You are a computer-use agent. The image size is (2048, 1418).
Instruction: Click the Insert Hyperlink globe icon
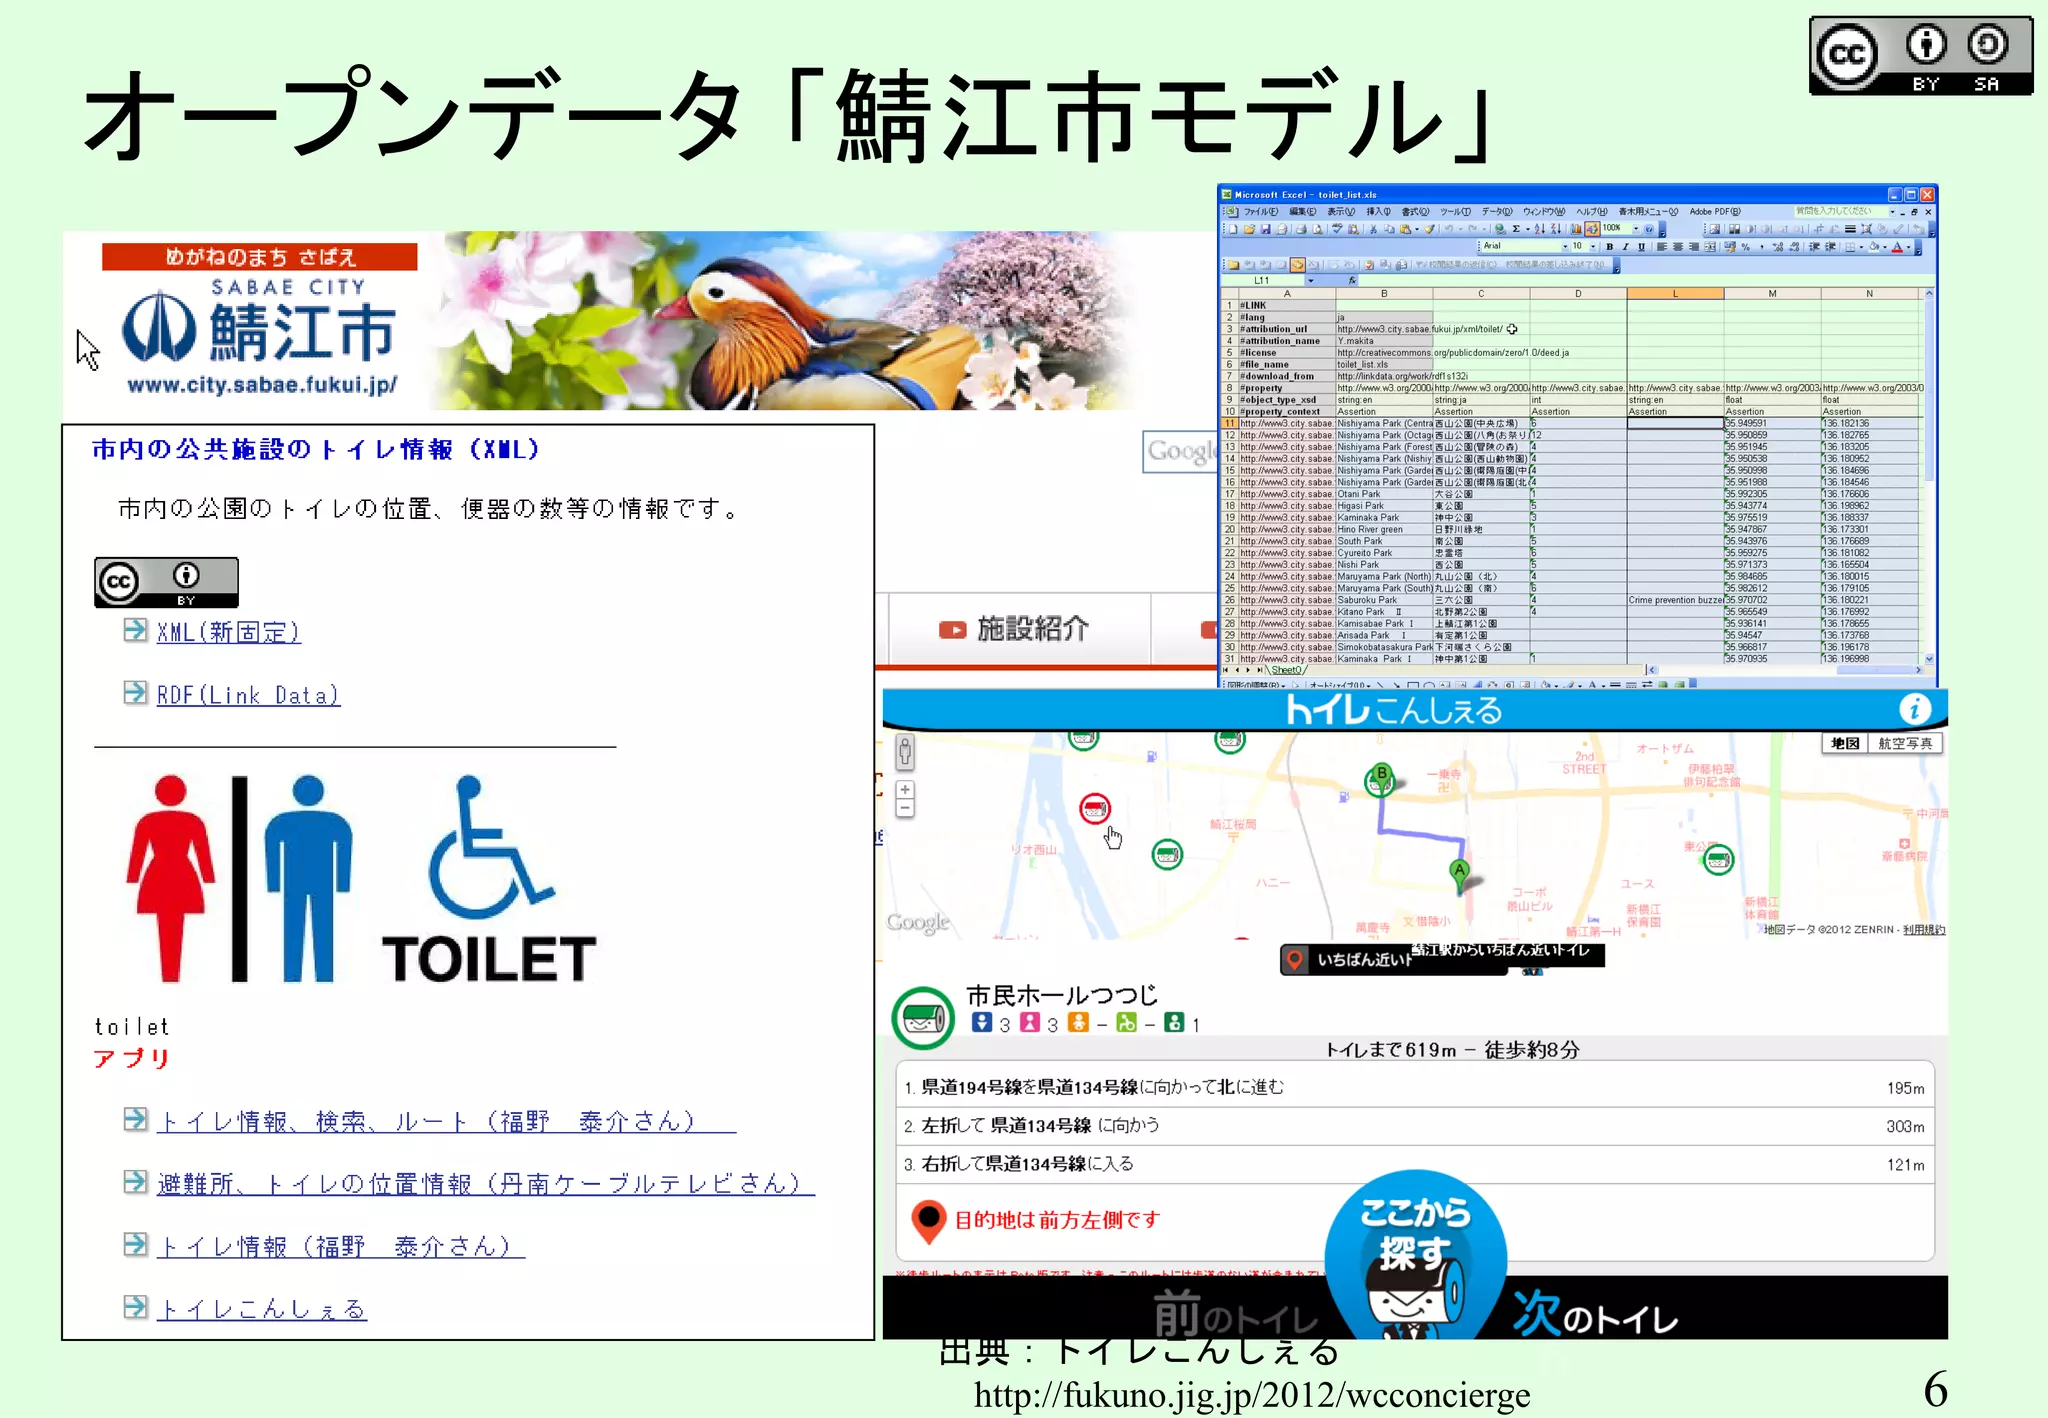[x=1500, y=229]
